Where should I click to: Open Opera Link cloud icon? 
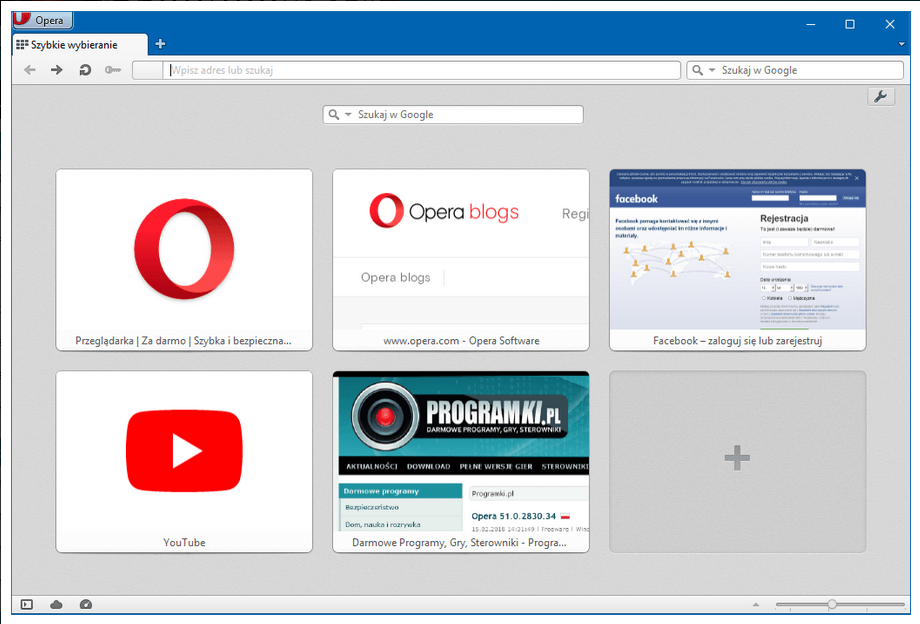tap(56, 604)
